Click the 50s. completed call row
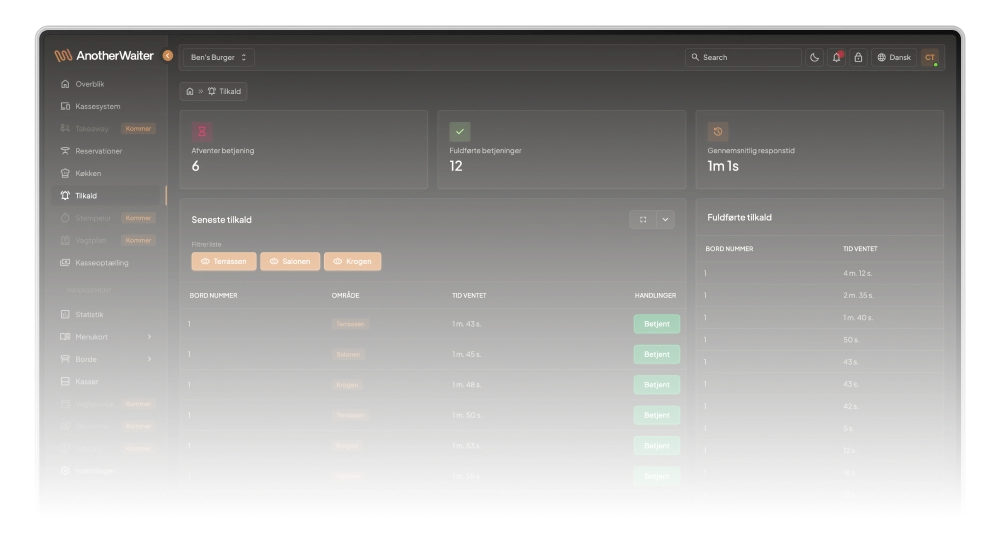 tap(820, 340)
